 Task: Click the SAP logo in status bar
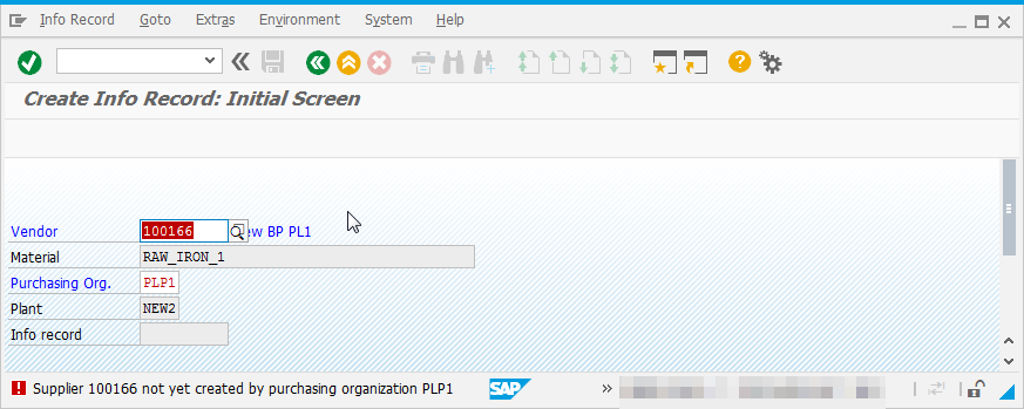(x=510, y=389)
